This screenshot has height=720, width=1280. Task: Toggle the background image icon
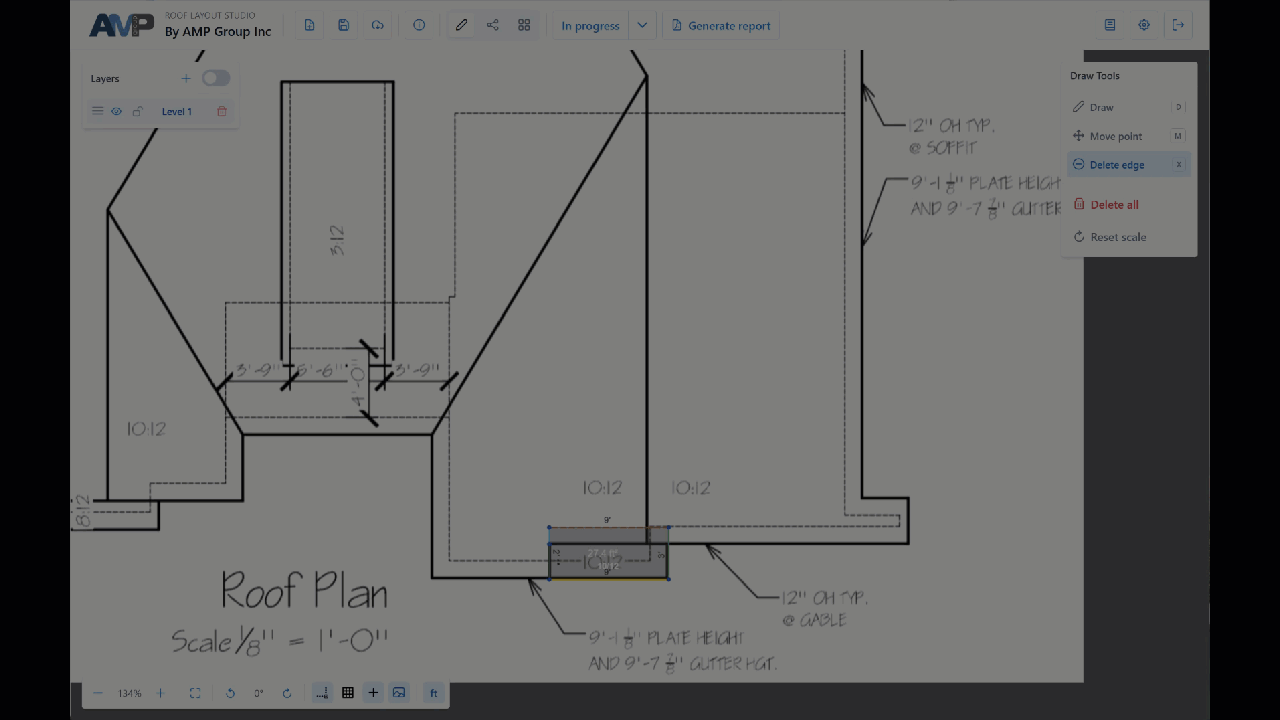[399, 693]
